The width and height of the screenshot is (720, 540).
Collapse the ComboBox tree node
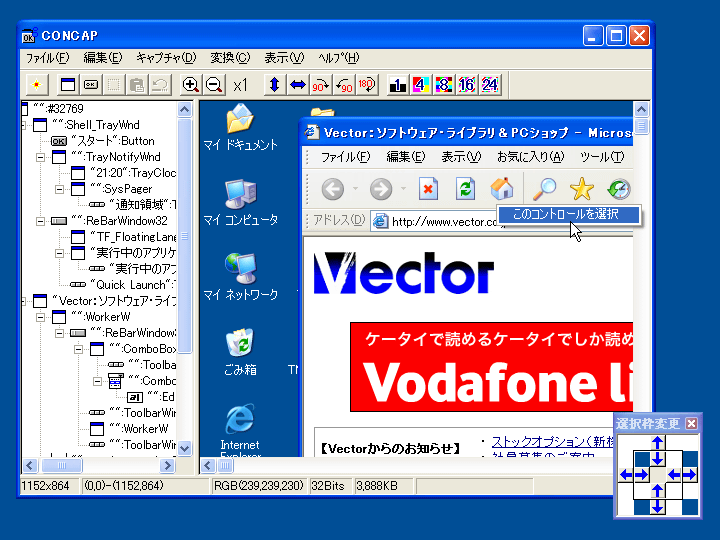pyautogui.click(x=79, y=349)
